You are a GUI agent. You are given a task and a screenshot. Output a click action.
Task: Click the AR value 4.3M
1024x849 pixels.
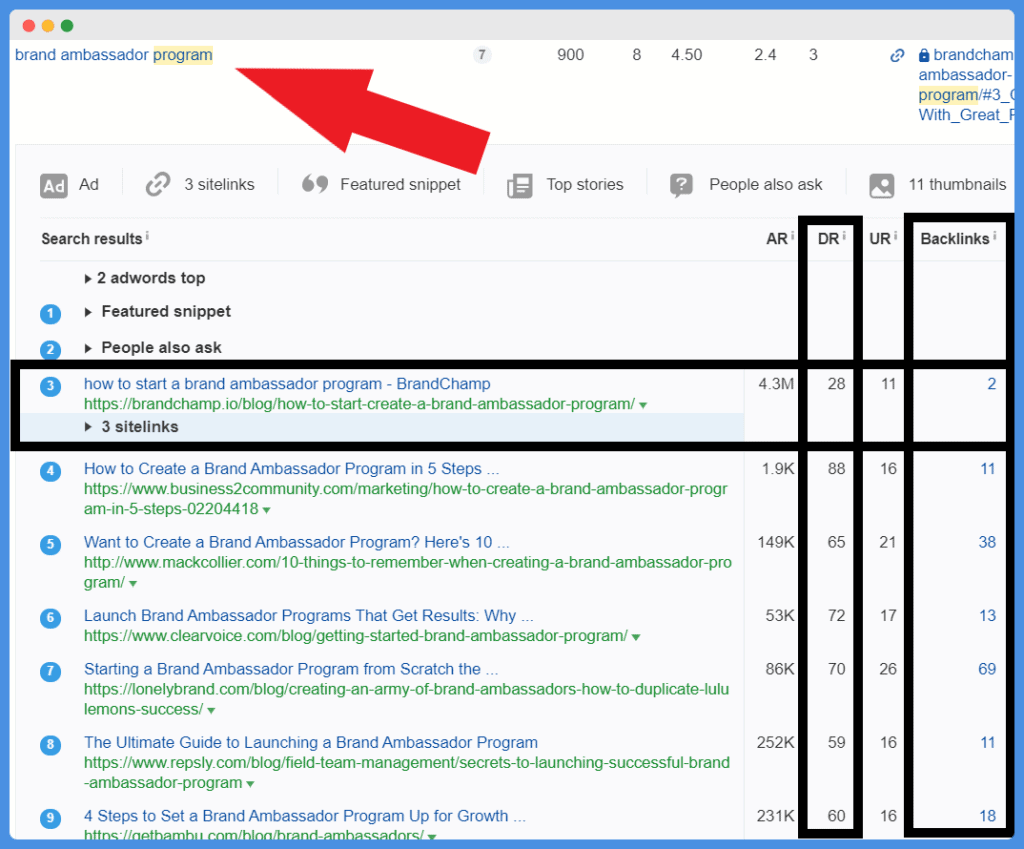click(x=776, y=384)
